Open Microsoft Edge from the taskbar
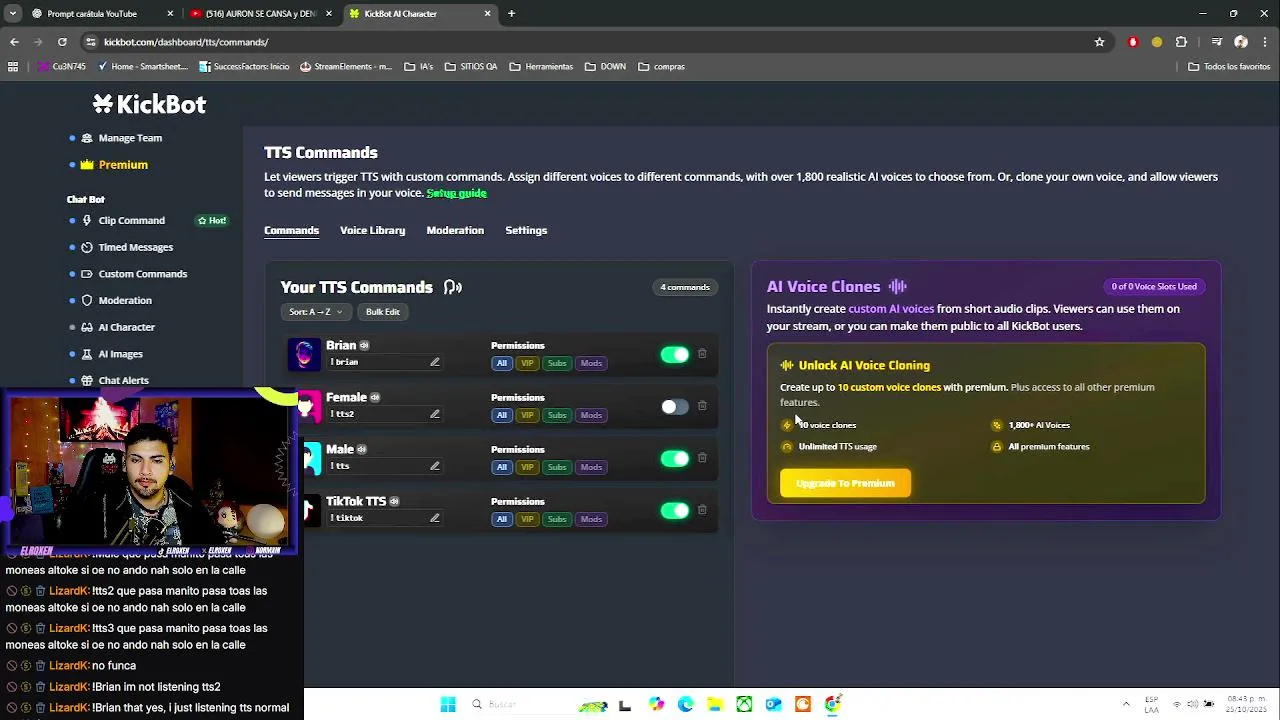 tap(685, 704)
